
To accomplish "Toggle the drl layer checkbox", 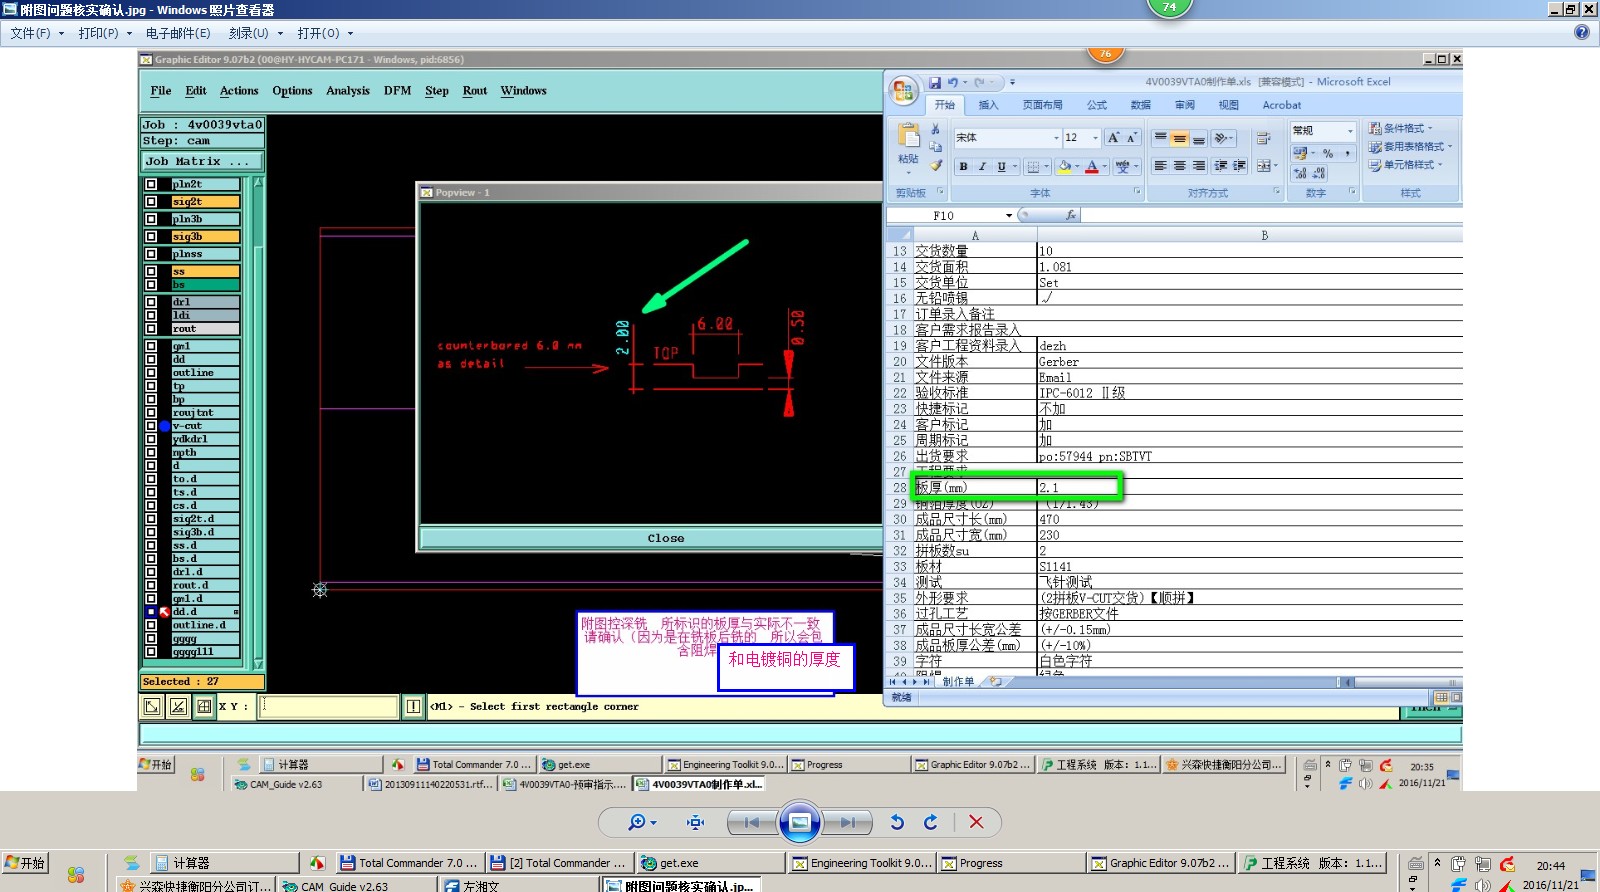I will 151,302.
